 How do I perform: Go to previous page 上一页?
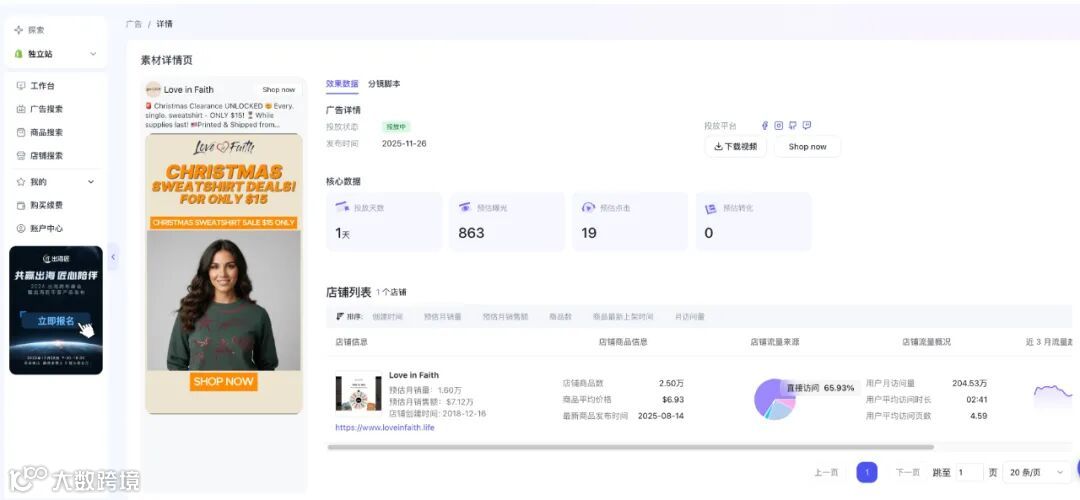(826, 472)
